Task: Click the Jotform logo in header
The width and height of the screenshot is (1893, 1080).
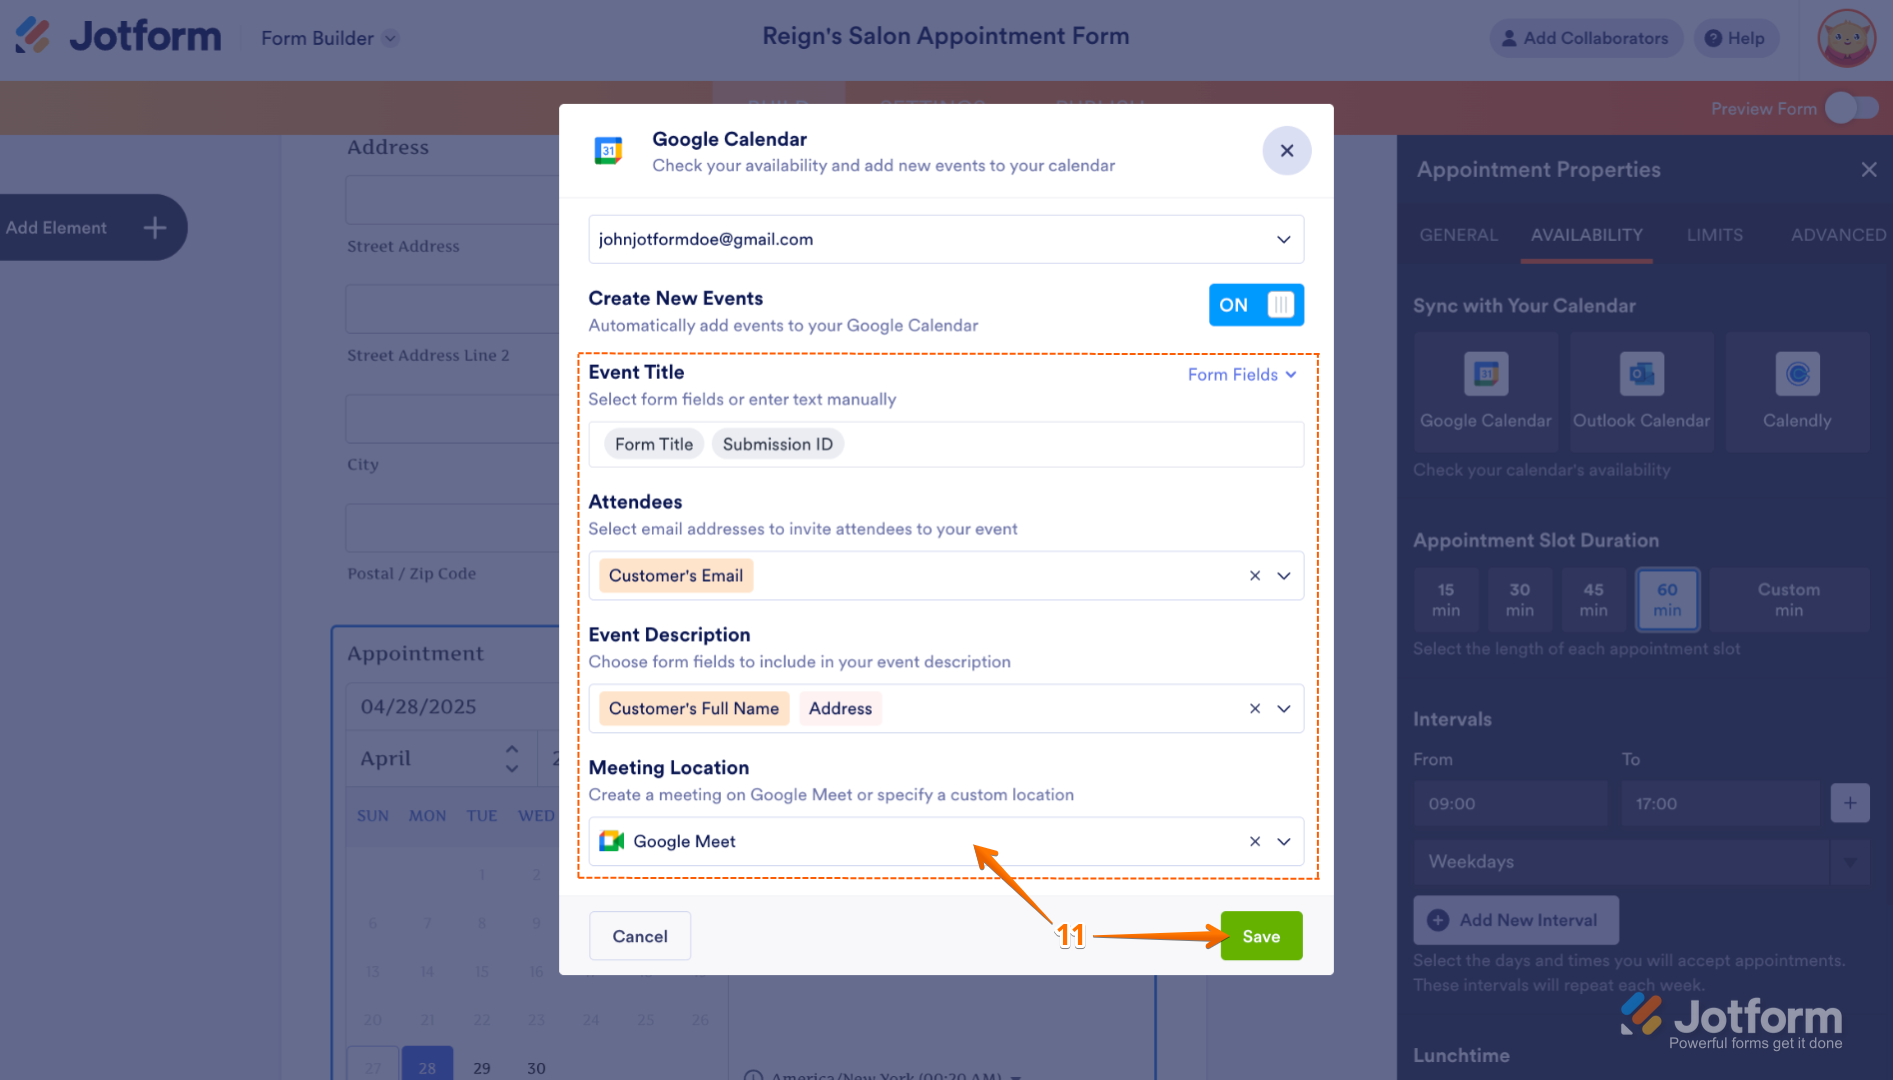Action: click(119, 37)
